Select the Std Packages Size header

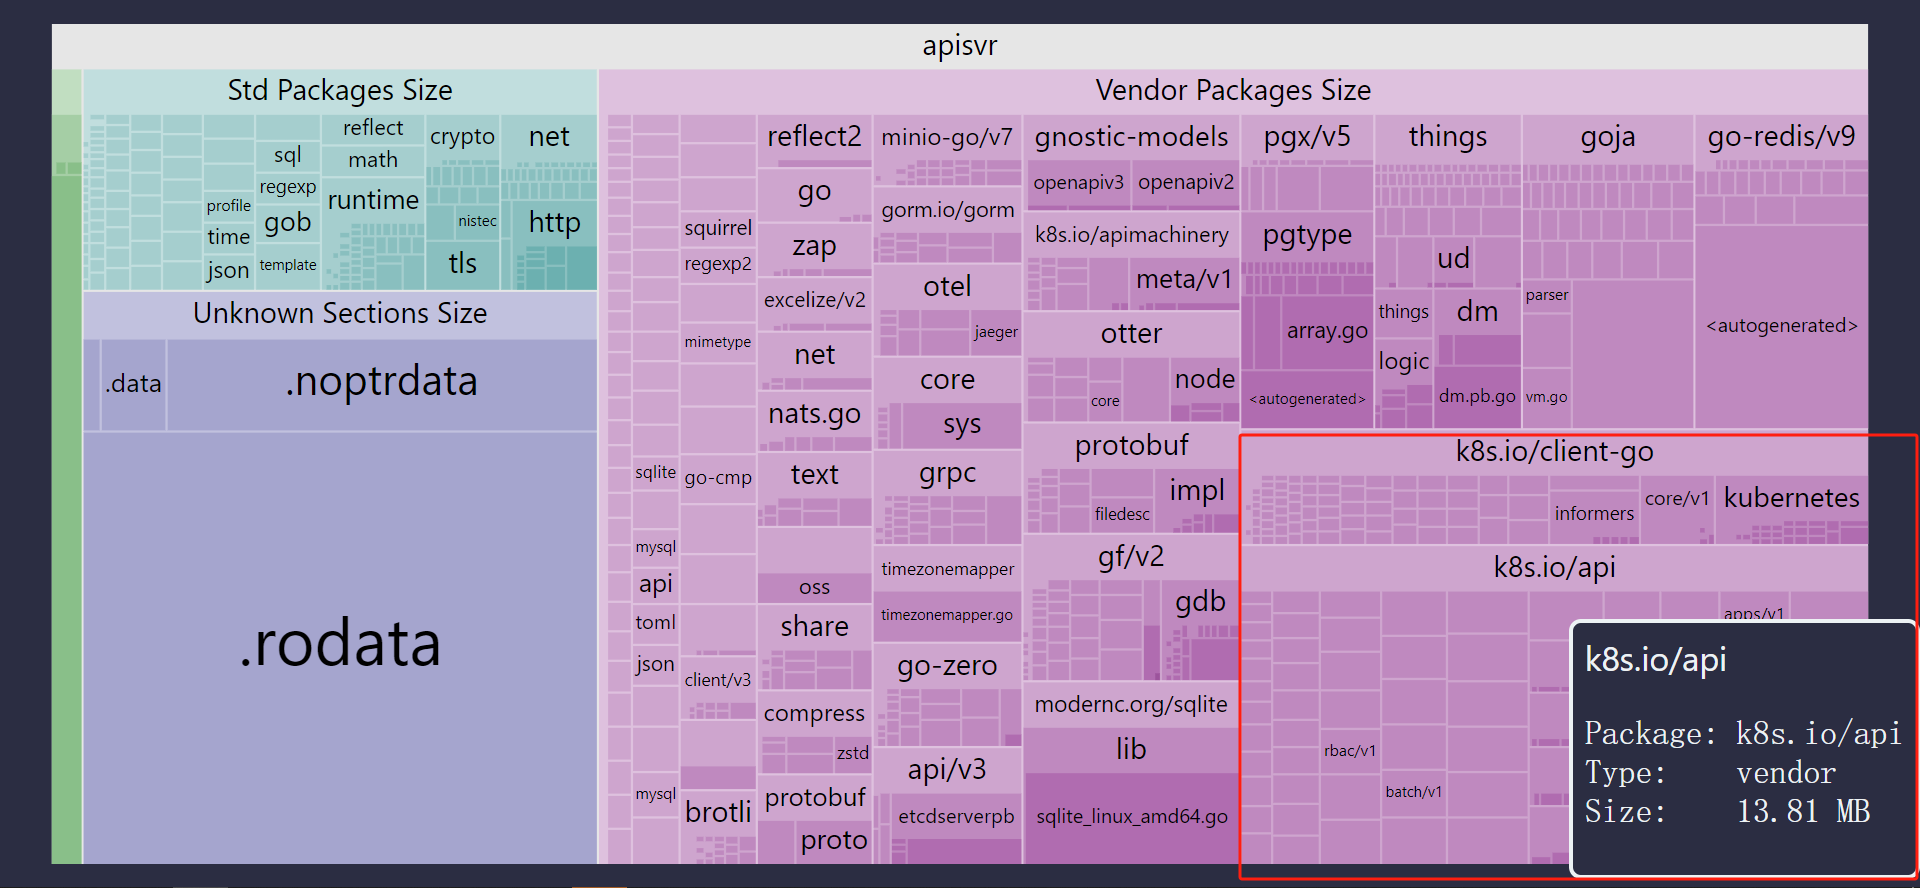click(x=340, y=91)
